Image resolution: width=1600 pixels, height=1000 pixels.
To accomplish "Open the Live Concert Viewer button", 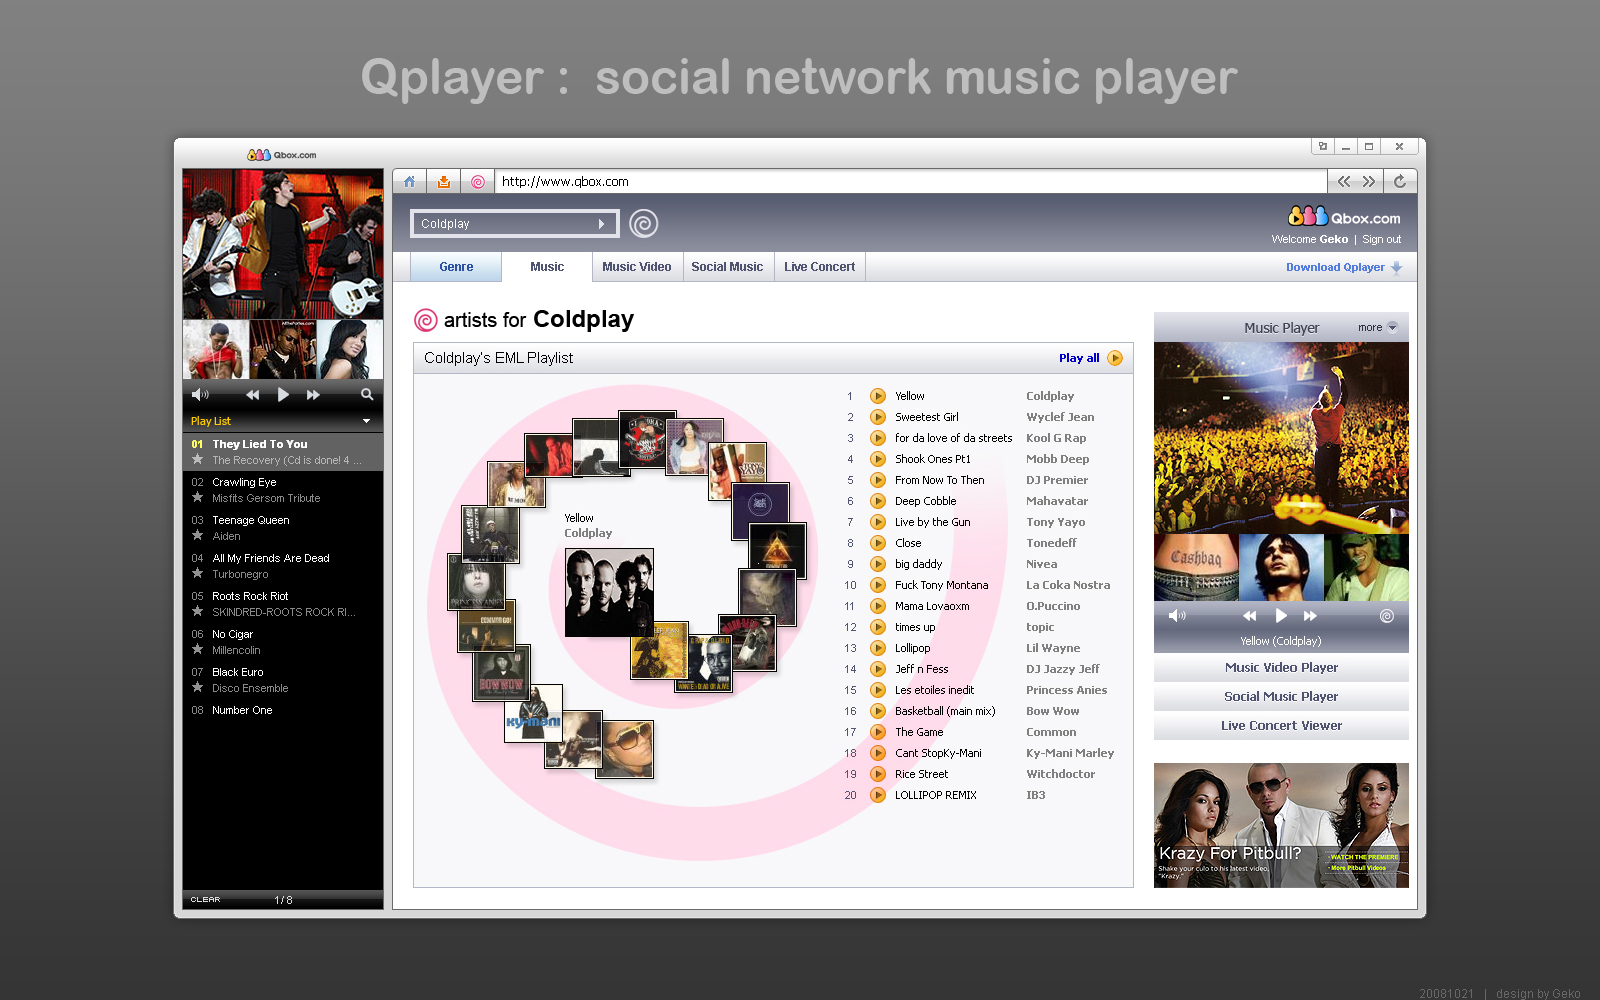I will (x=1281, y=726).
